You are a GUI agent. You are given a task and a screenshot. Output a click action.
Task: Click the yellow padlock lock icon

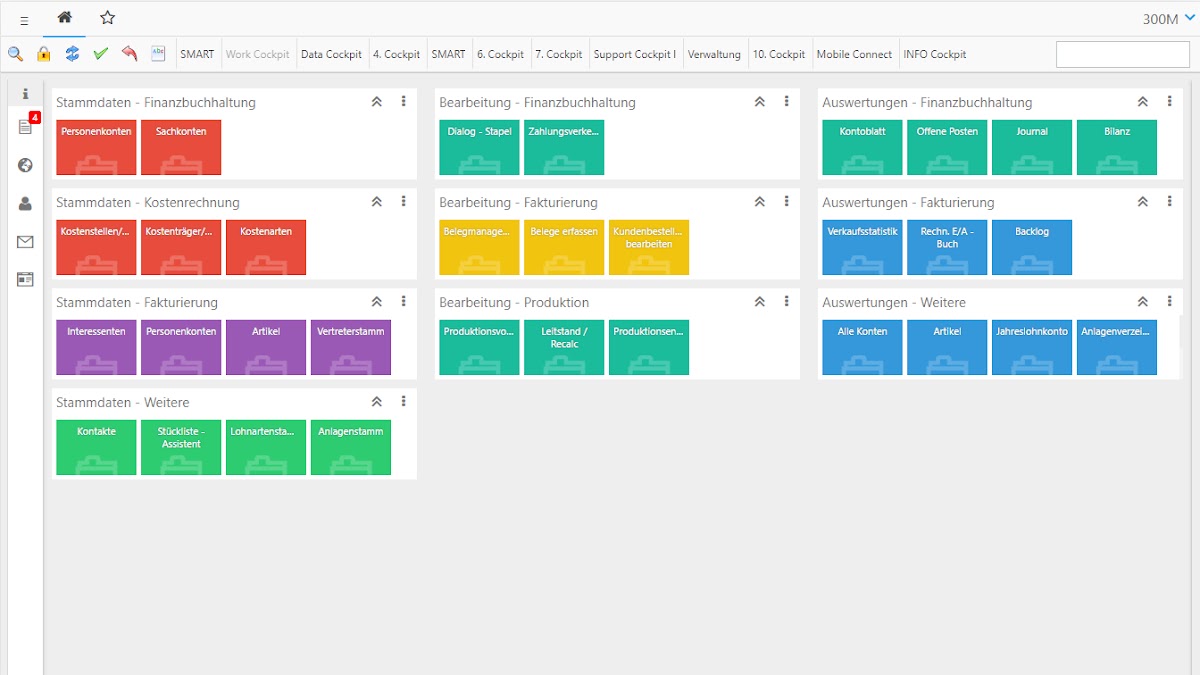(x=44, y=54)
